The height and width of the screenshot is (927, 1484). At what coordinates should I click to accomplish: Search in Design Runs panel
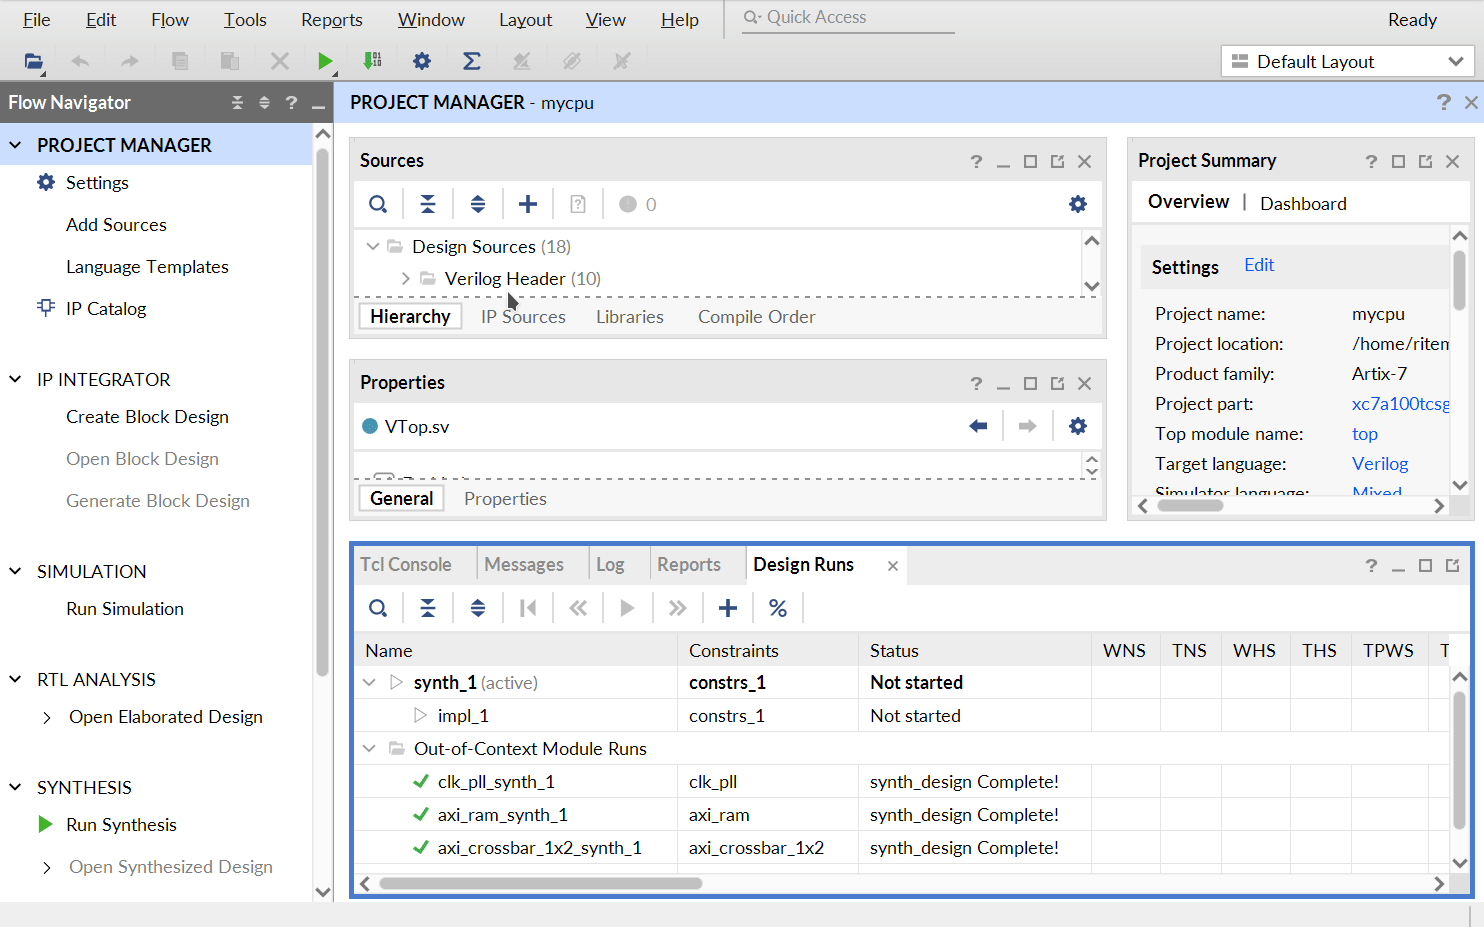378,608
